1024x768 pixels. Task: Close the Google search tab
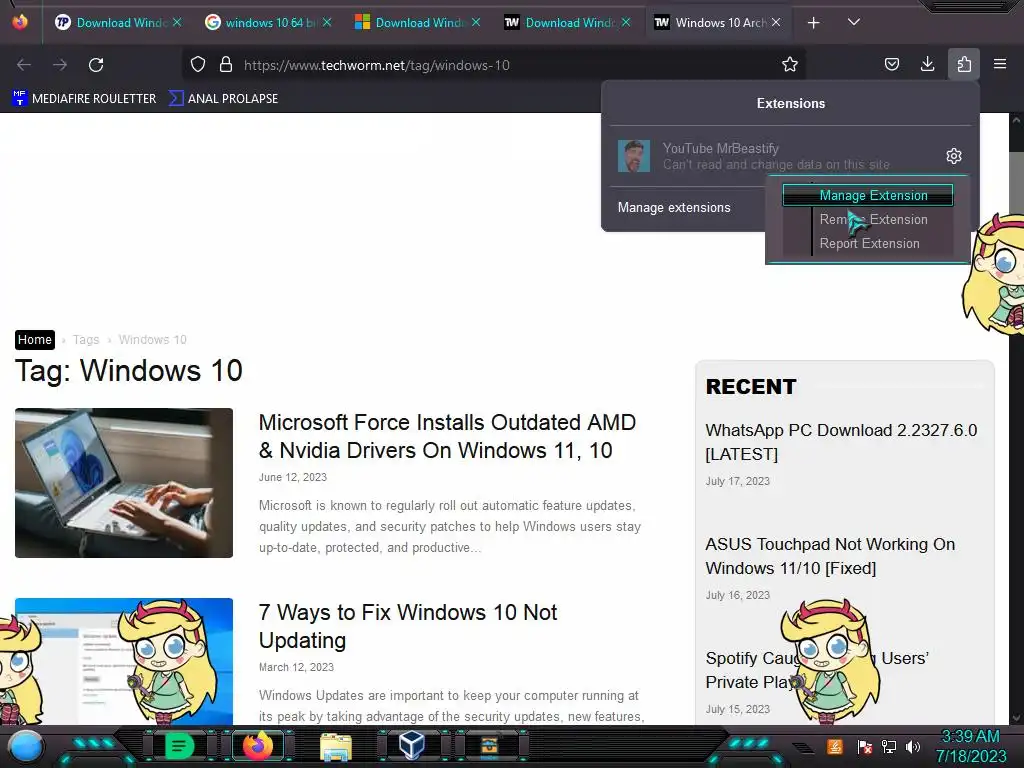(327, 22)
